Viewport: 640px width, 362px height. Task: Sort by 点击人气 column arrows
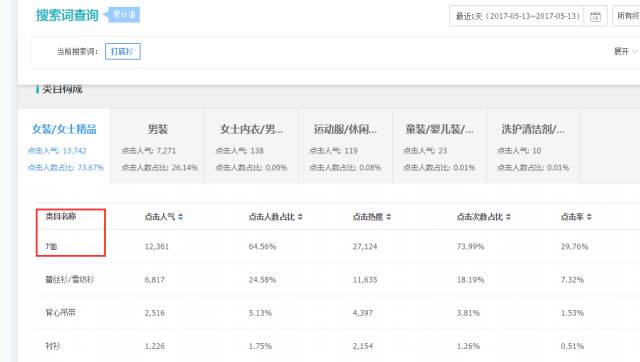180,217
